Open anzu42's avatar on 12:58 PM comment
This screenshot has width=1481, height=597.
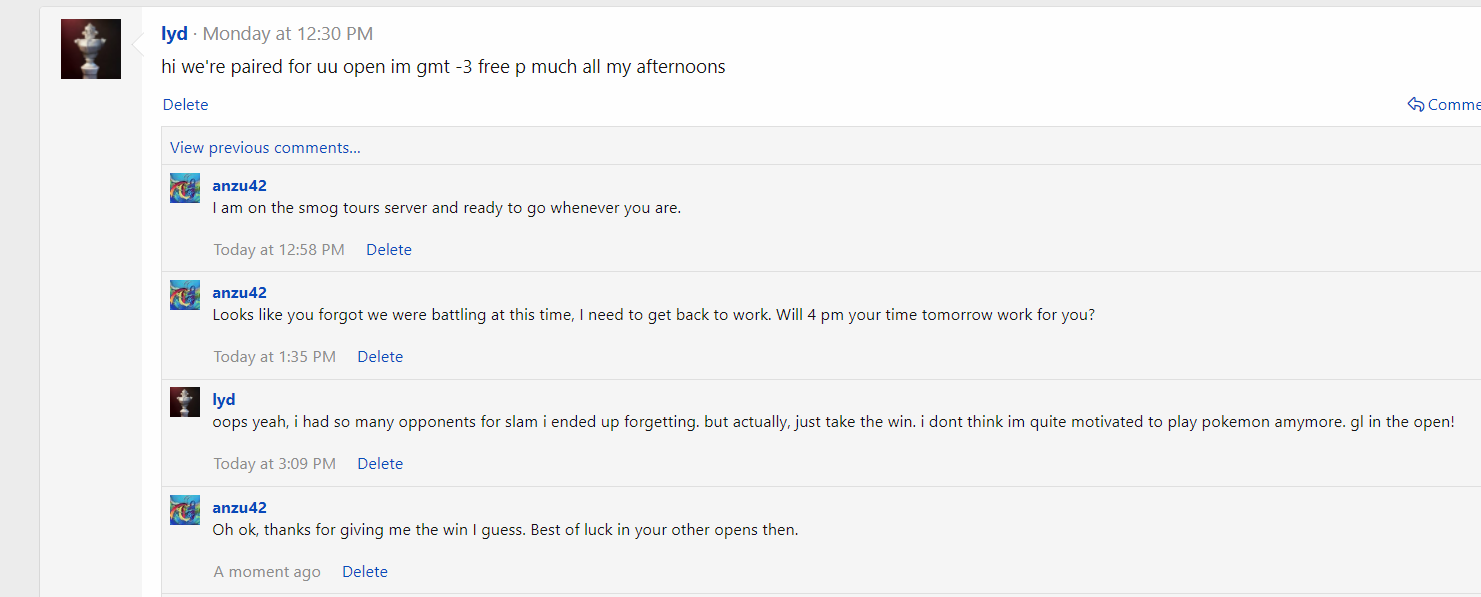pyautogui.click(x=185, y=188)
